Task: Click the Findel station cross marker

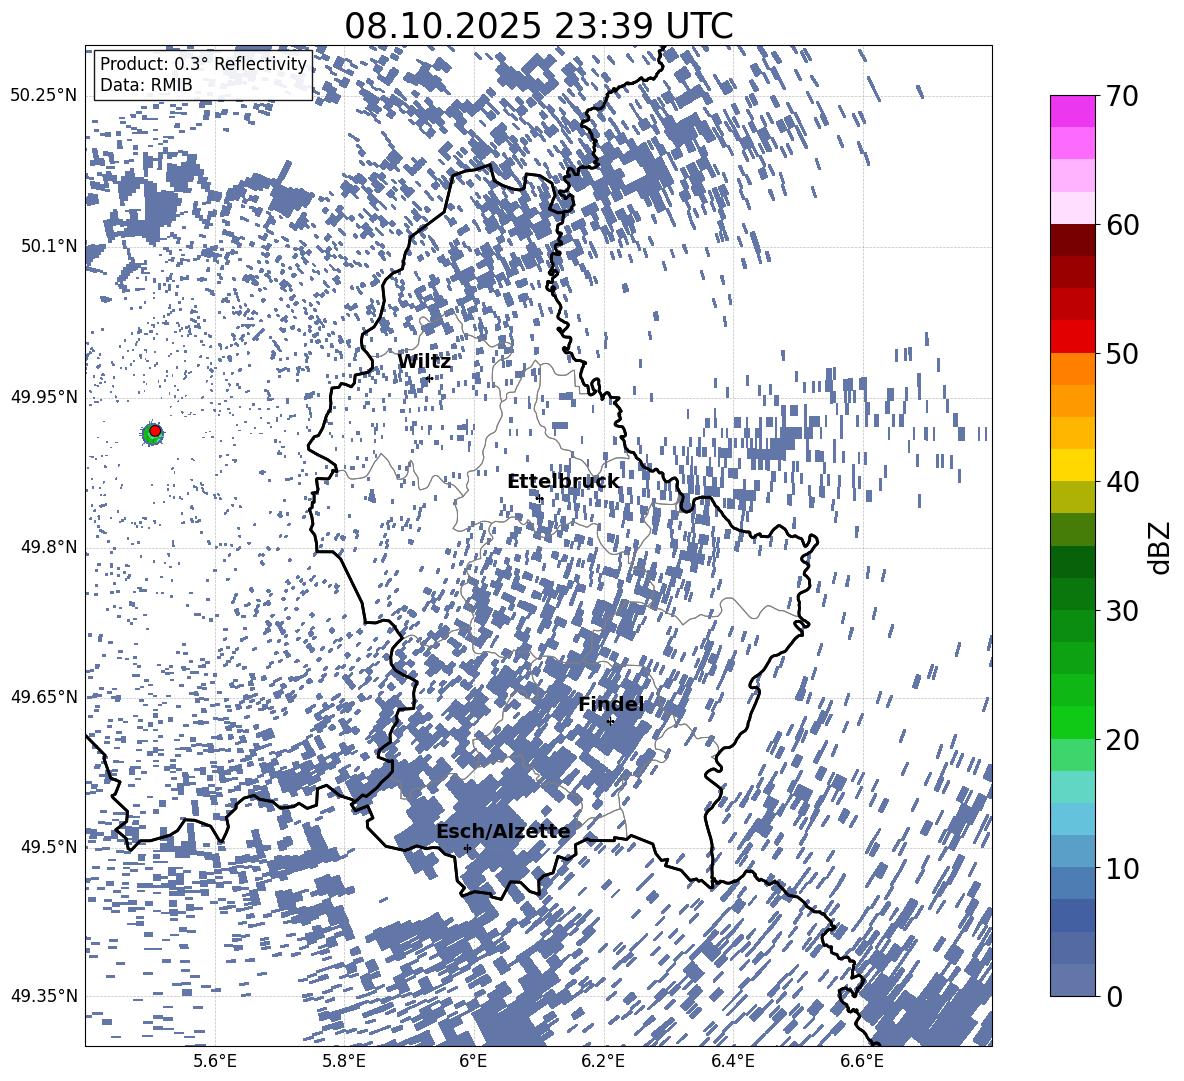Action: pos(610,721)
